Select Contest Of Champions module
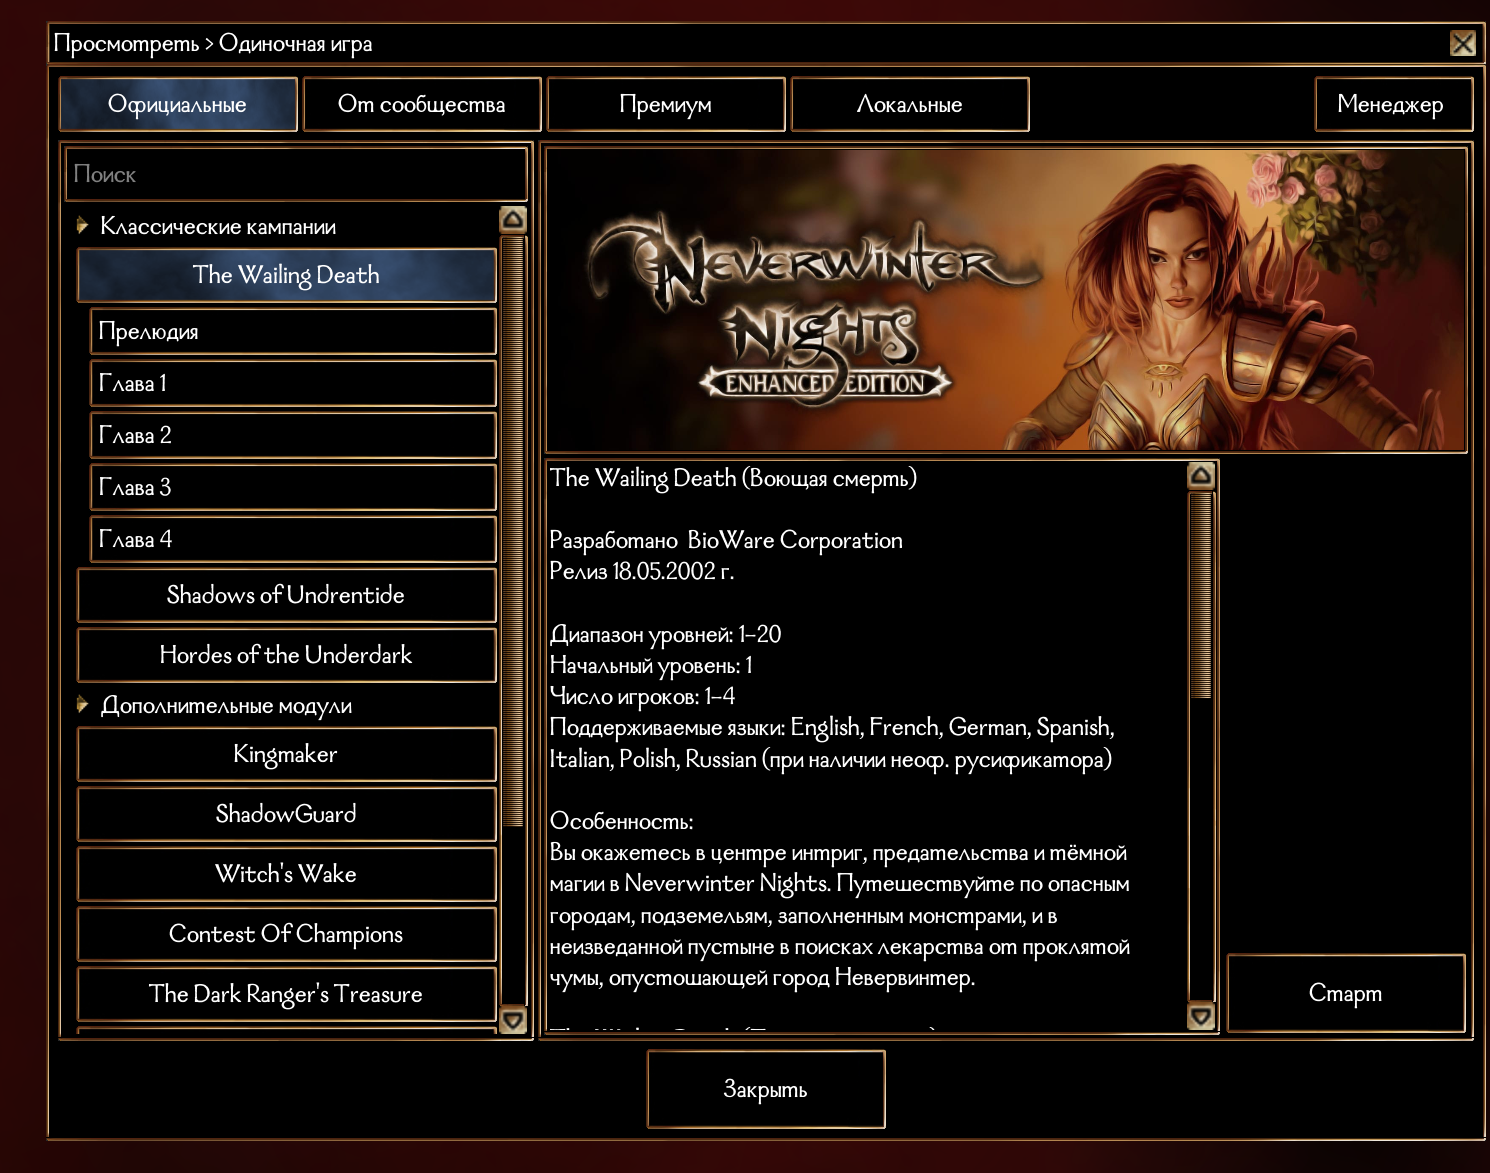The image size is (1490, 1173). point(287,934)
